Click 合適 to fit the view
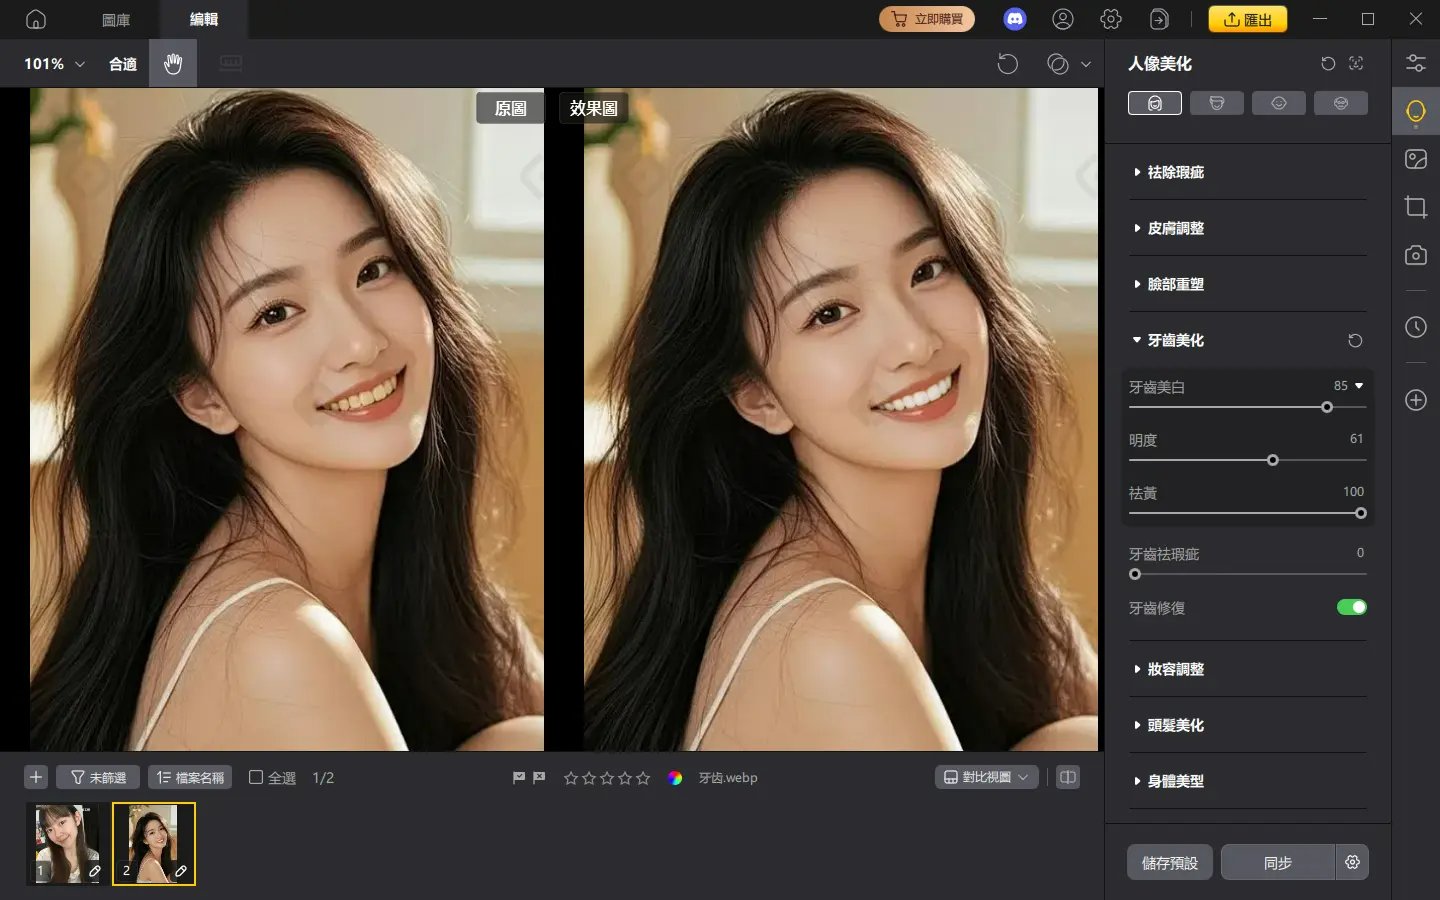 [x=121, y=63]
